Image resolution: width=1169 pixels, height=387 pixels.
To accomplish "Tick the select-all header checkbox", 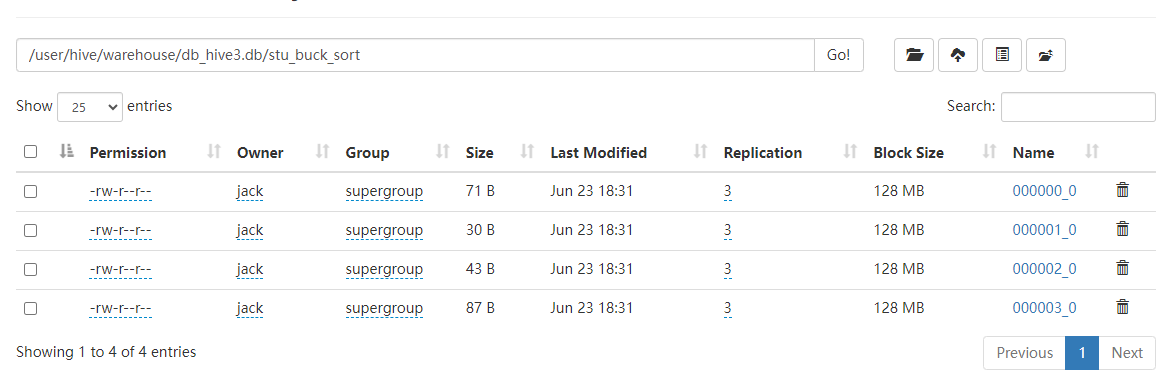I will 31,152.
